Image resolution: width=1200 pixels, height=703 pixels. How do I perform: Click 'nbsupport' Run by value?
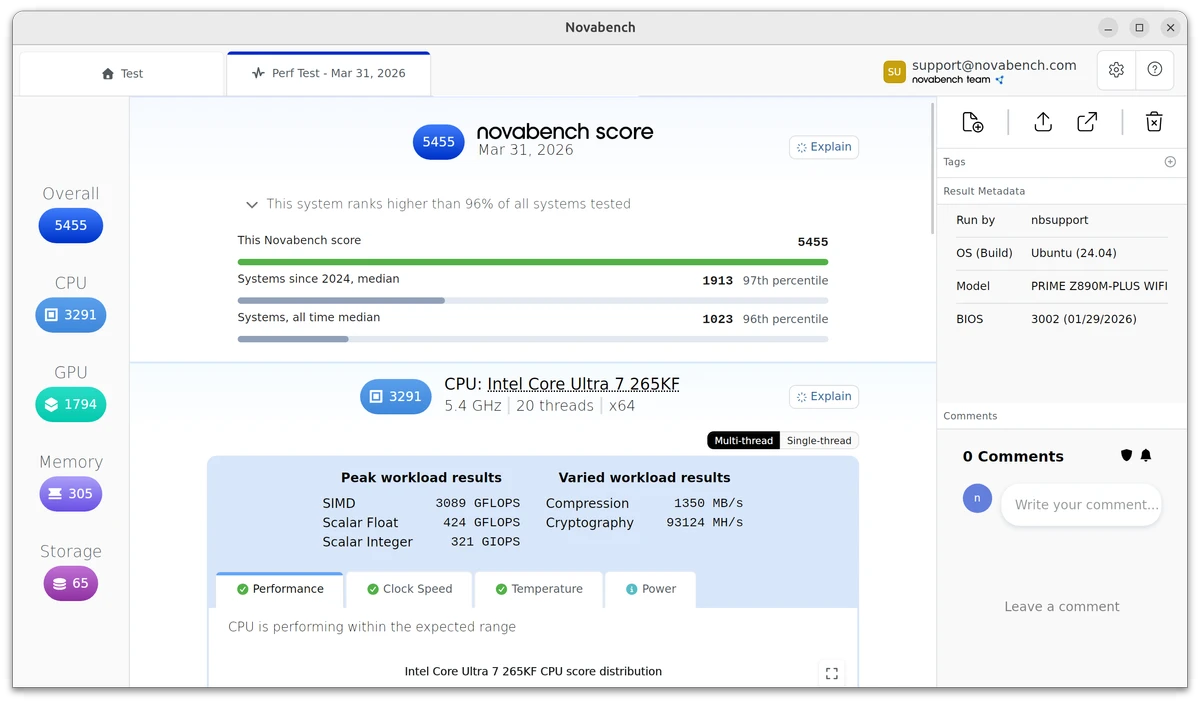click(x=1060, y=220)
